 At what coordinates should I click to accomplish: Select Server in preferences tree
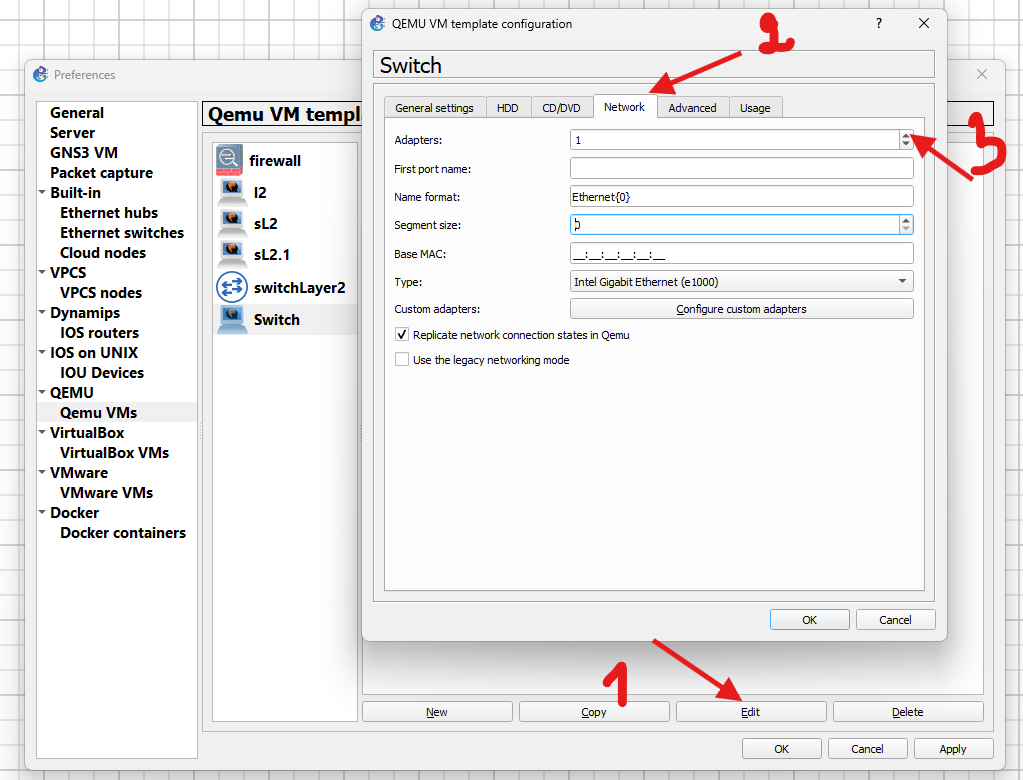click(72, 132)
